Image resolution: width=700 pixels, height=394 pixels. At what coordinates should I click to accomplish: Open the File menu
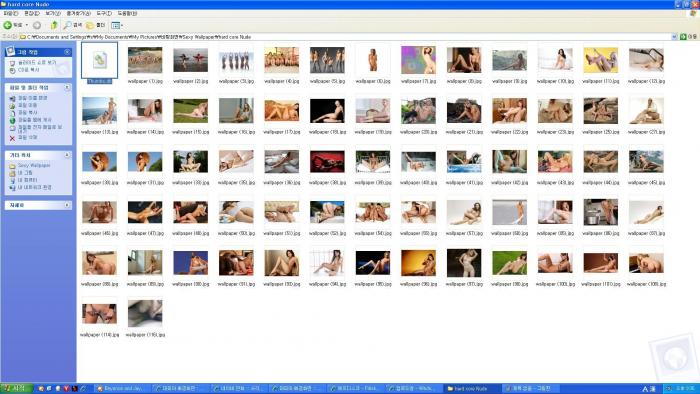point(10,13)
